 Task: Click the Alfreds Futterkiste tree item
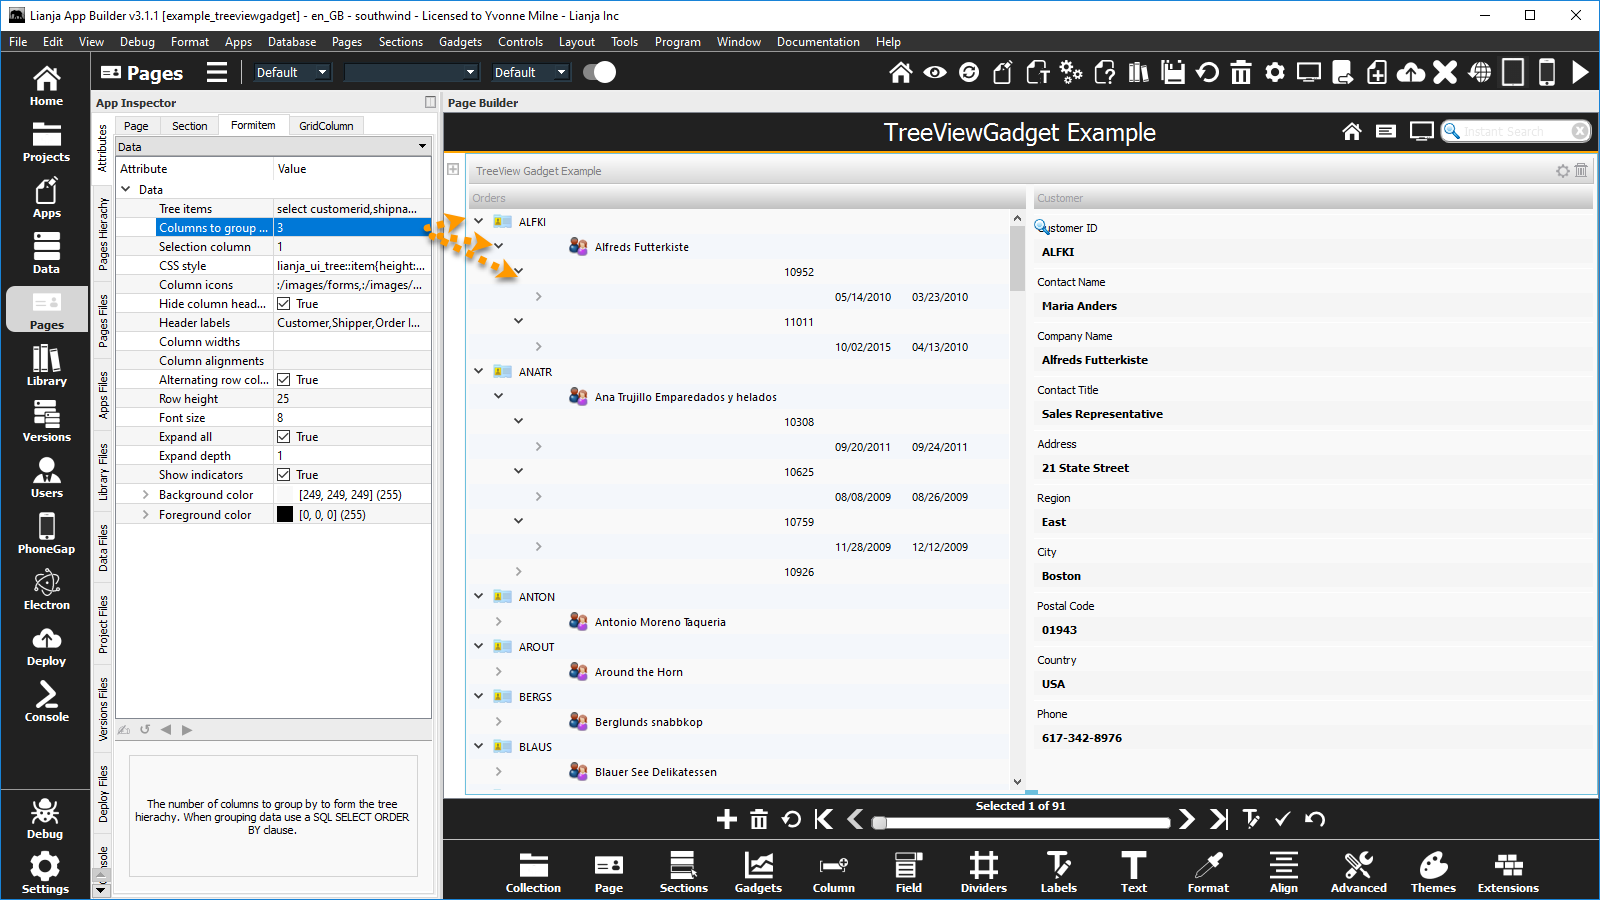tap(641, 247)
